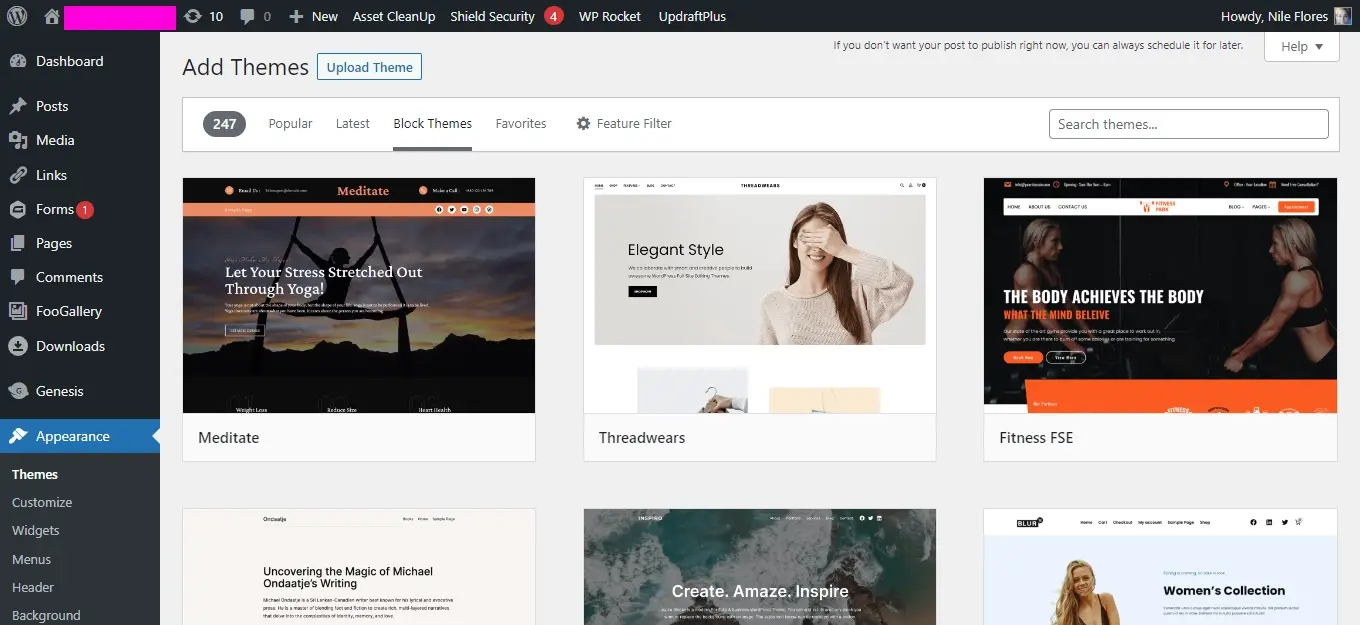
Task: Go to Media in the sidebar
Action: pyautogui.click(x=55, y=140)
